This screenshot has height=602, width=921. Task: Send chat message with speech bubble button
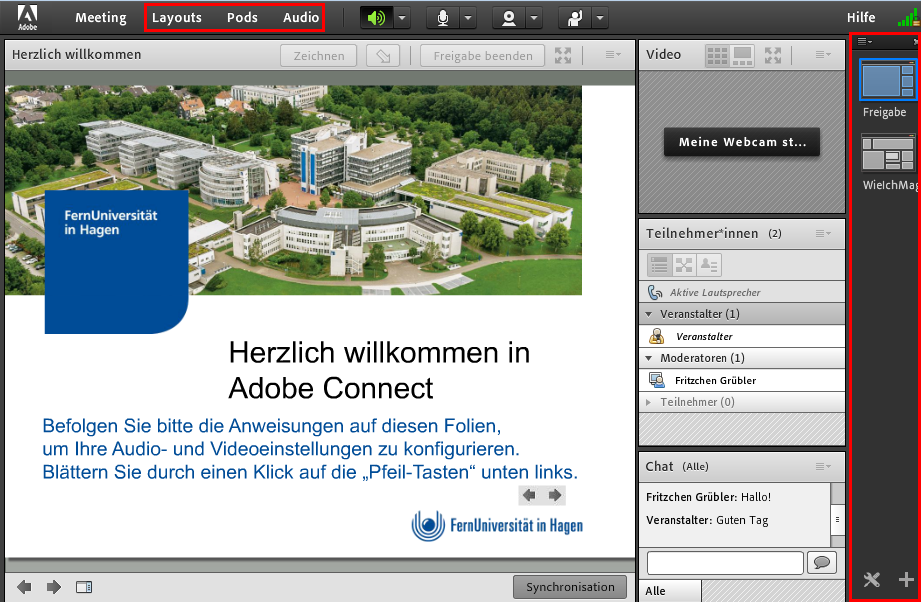click(822, 563)
